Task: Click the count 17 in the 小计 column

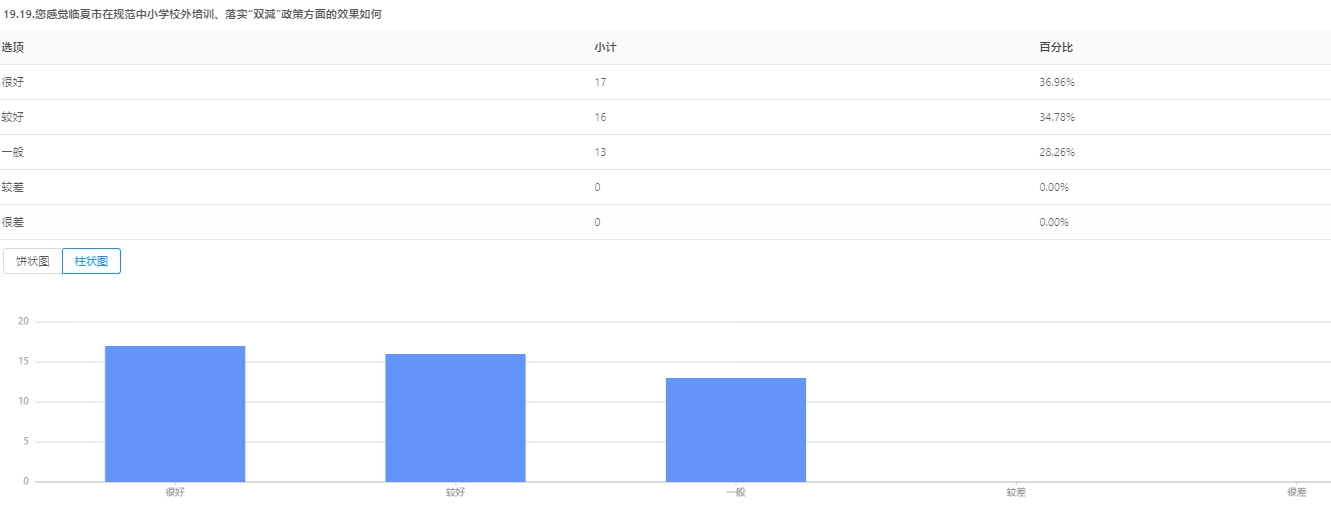Action: click(x=600, y=82)
